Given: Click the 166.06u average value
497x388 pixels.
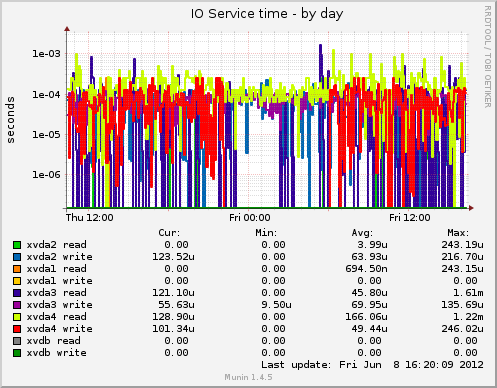Looking at the screenshot, I should (x=366, y=317).
